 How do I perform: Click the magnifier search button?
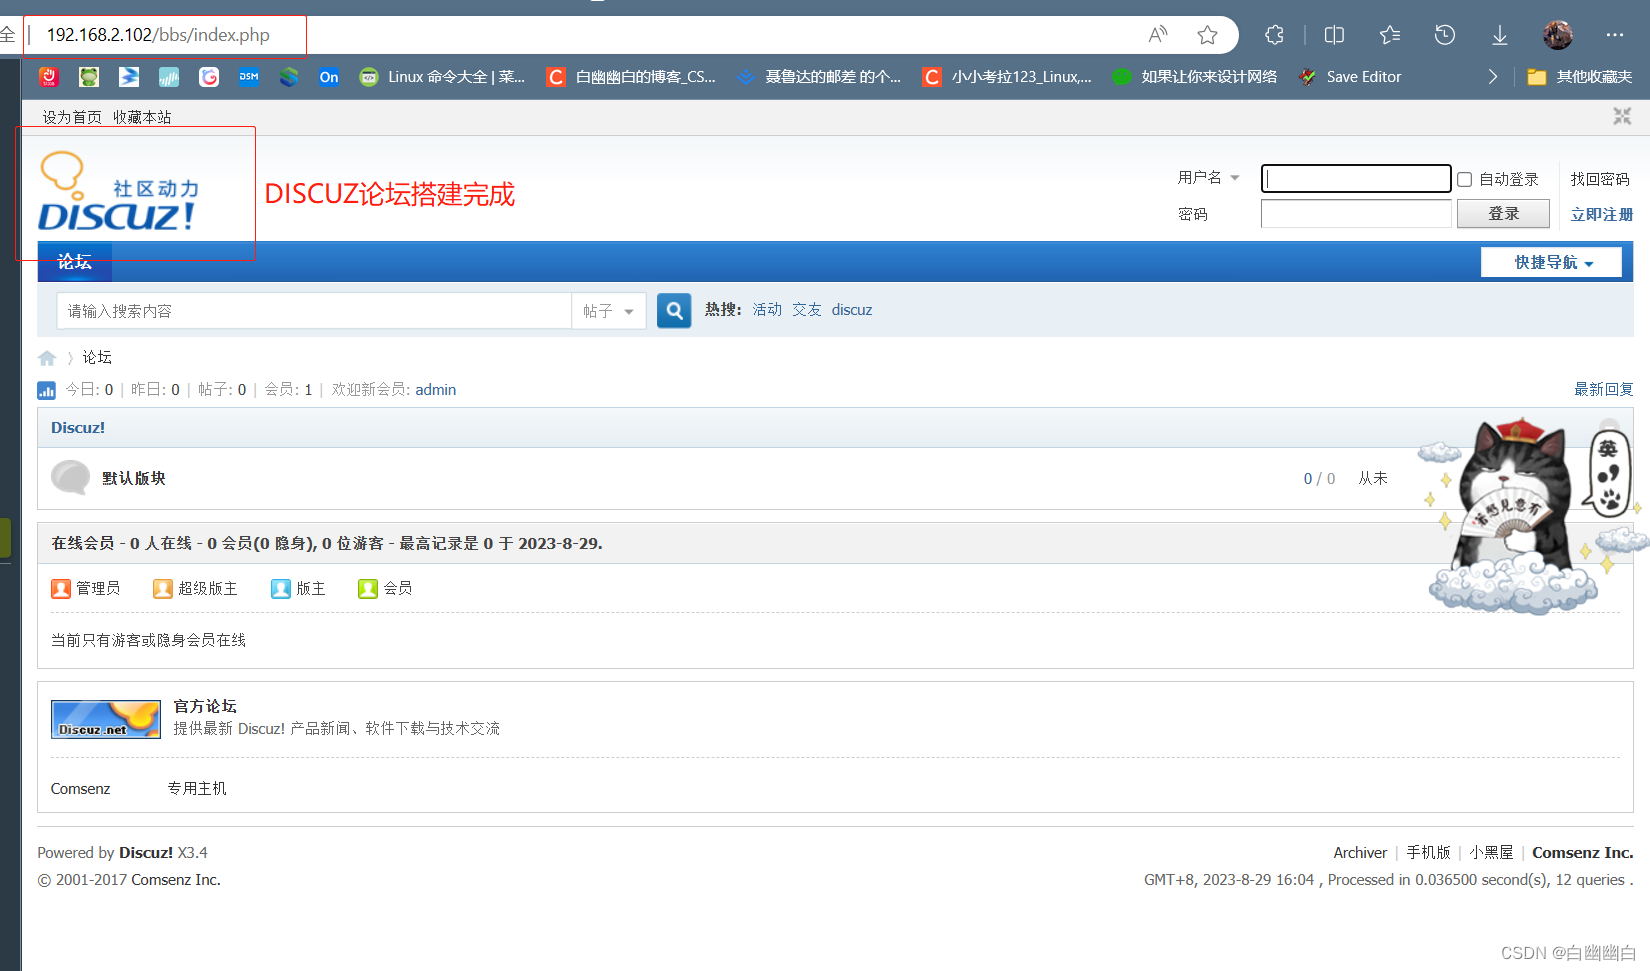click(674, 311)
